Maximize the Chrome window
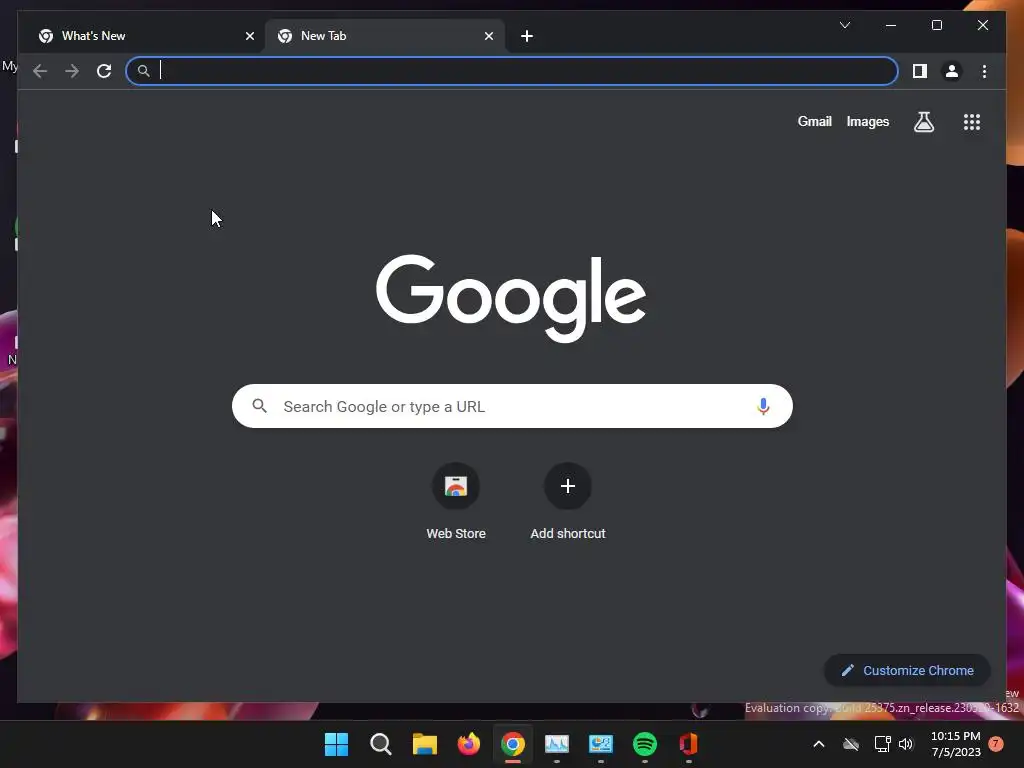The image size is (1024, 768). tap(936, 25)
